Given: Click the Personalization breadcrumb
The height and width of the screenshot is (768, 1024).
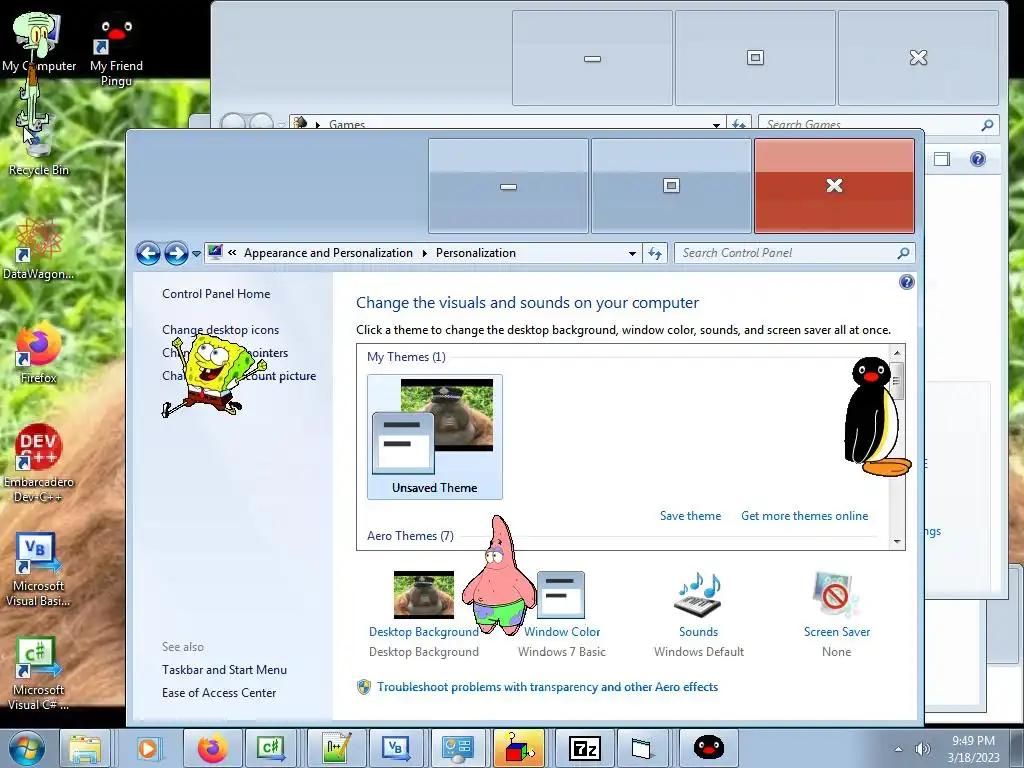Looking at the screenshot, I should (x=476, y=253).
